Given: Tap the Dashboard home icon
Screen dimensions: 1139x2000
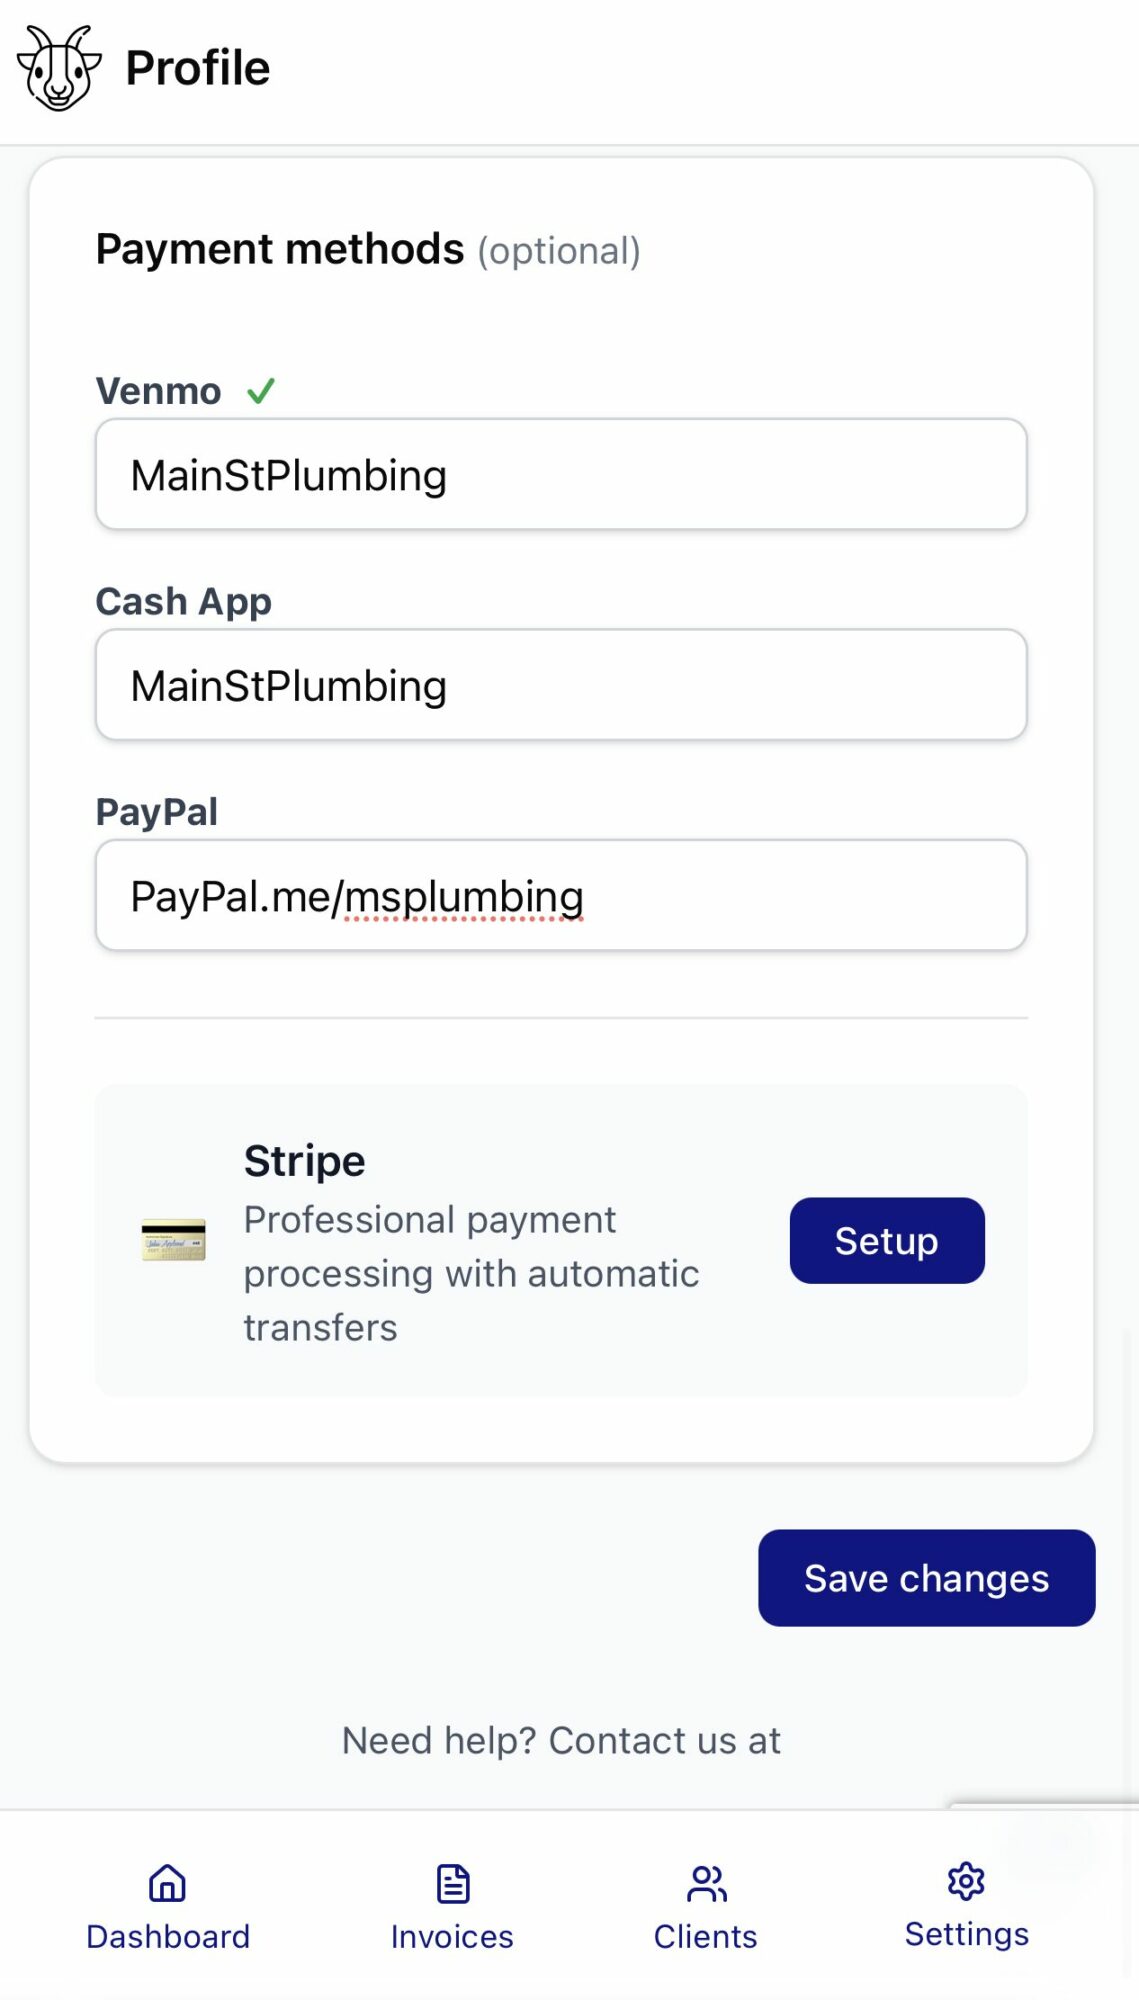Looking at the screenshot, I should click(167, 1883).
